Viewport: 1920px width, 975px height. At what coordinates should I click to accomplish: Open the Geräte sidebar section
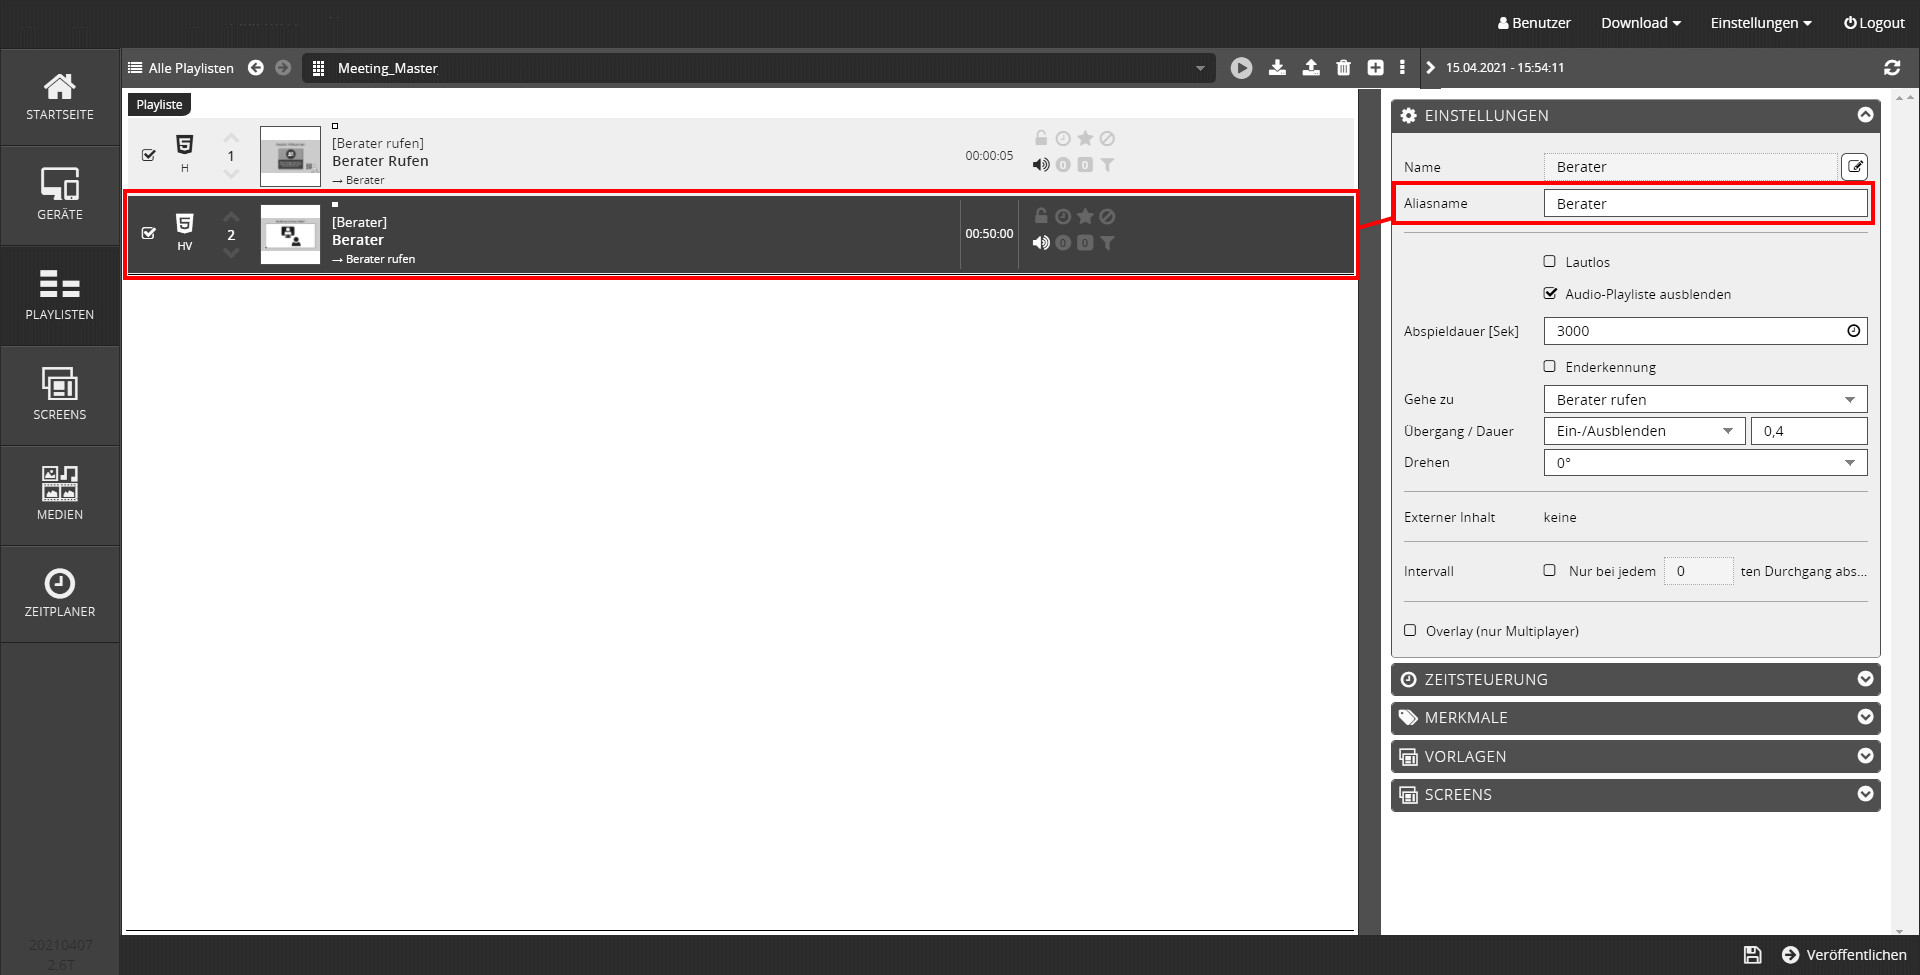pyautogui.click(x=60, y=195)
